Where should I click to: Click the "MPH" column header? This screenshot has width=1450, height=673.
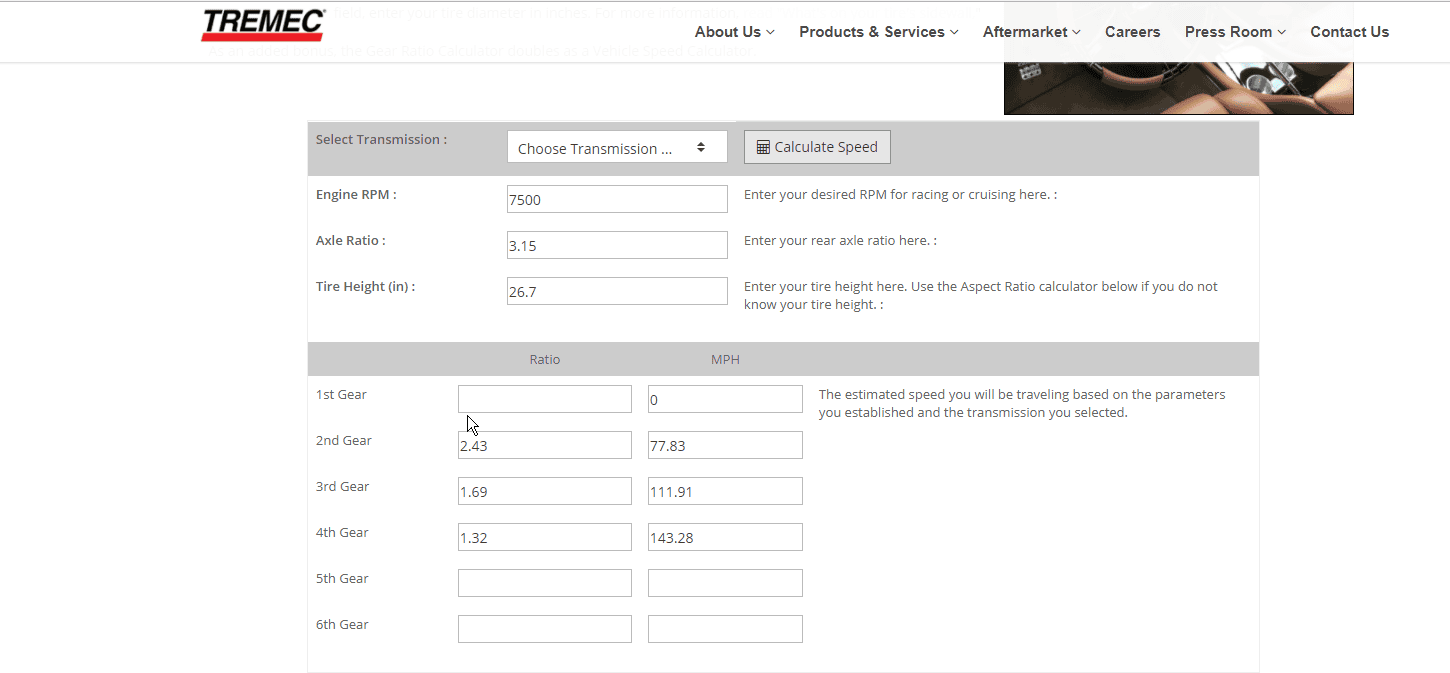725,360
